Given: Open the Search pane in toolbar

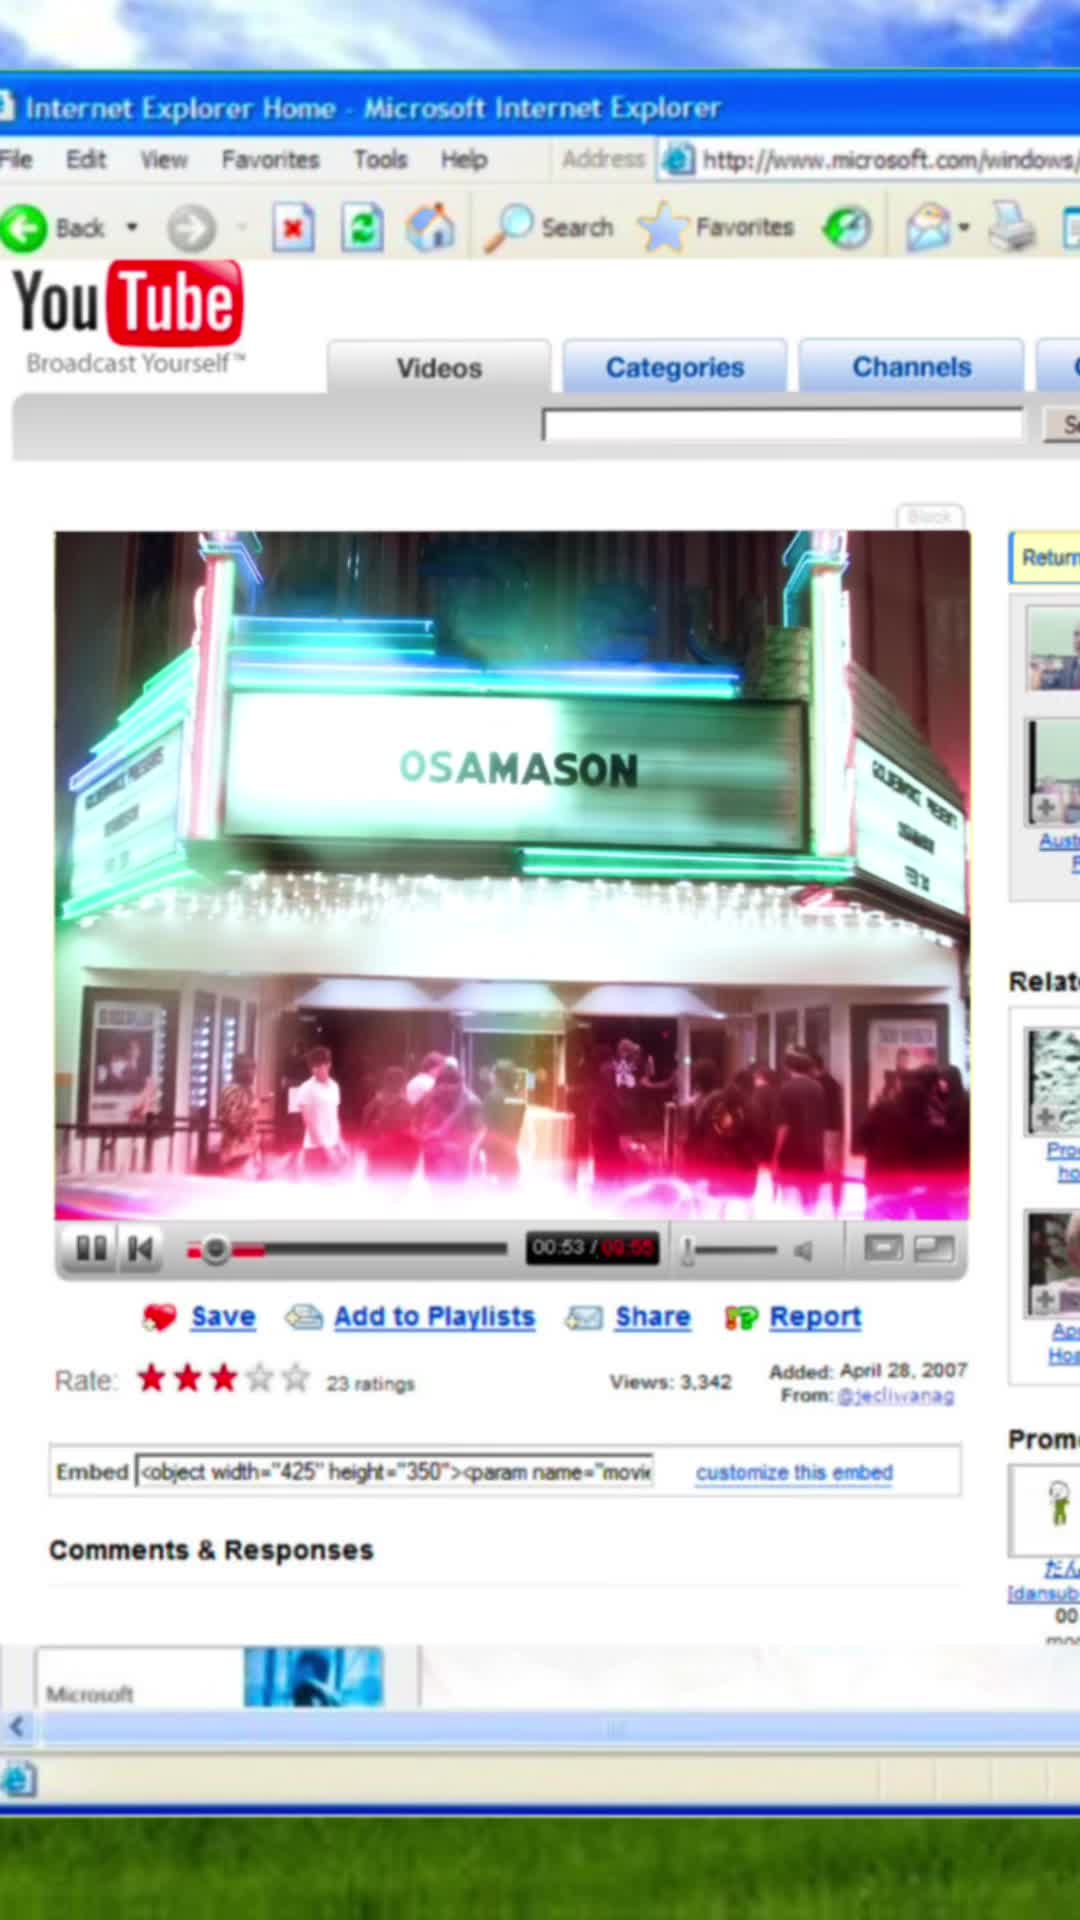Looking at the screenshot, I should pos(548,228).
